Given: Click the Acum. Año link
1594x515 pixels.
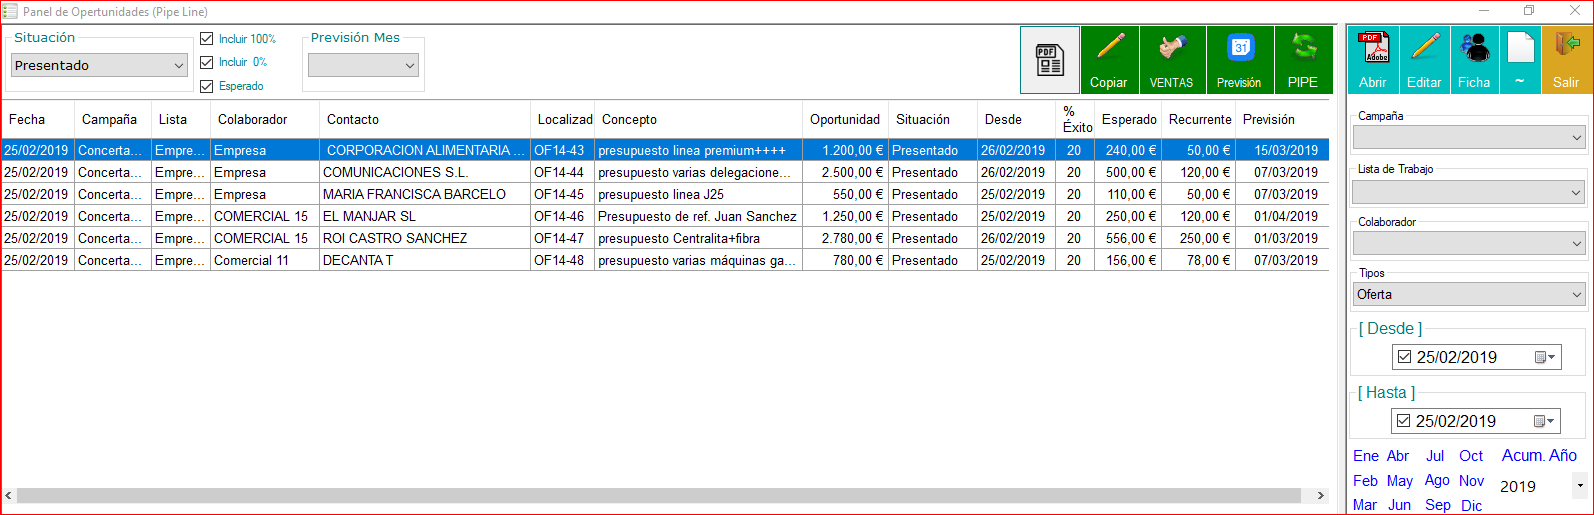Looking at the screenshot, I should pyautogui.click(x=1539, y=455).
